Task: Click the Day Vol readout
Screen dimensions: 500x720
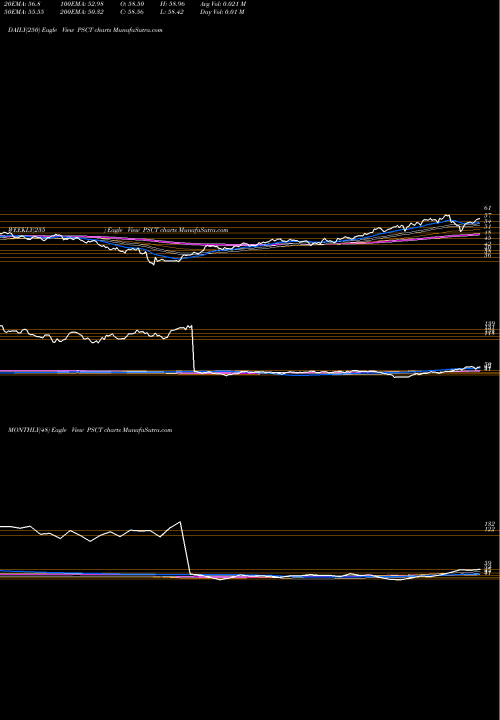Action: [x=222, y=12]
